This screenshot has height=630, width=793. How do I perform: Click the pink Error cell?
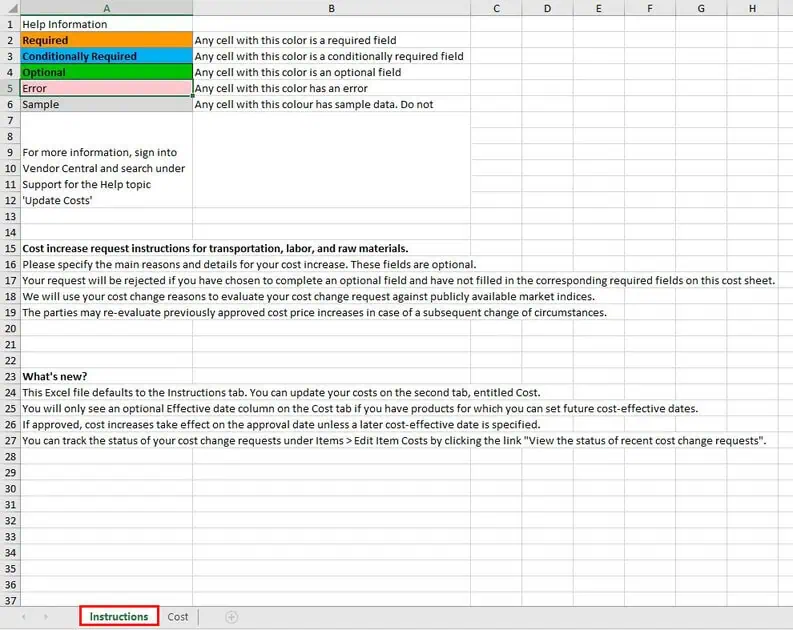pyautogui.click(x=106, y=88)
